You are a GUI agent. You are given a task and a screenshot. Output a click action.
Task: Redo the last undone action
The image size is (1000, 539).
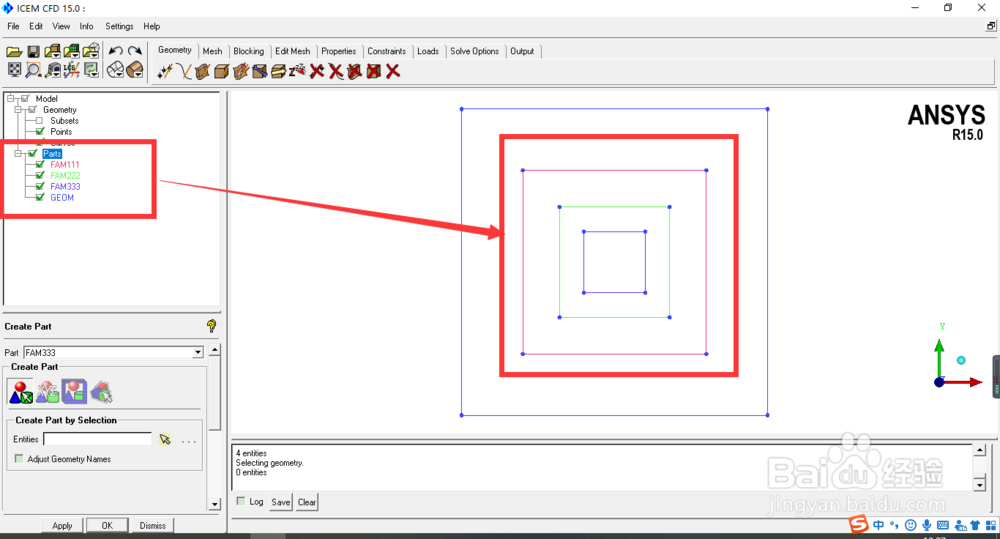tap(135, 51)
